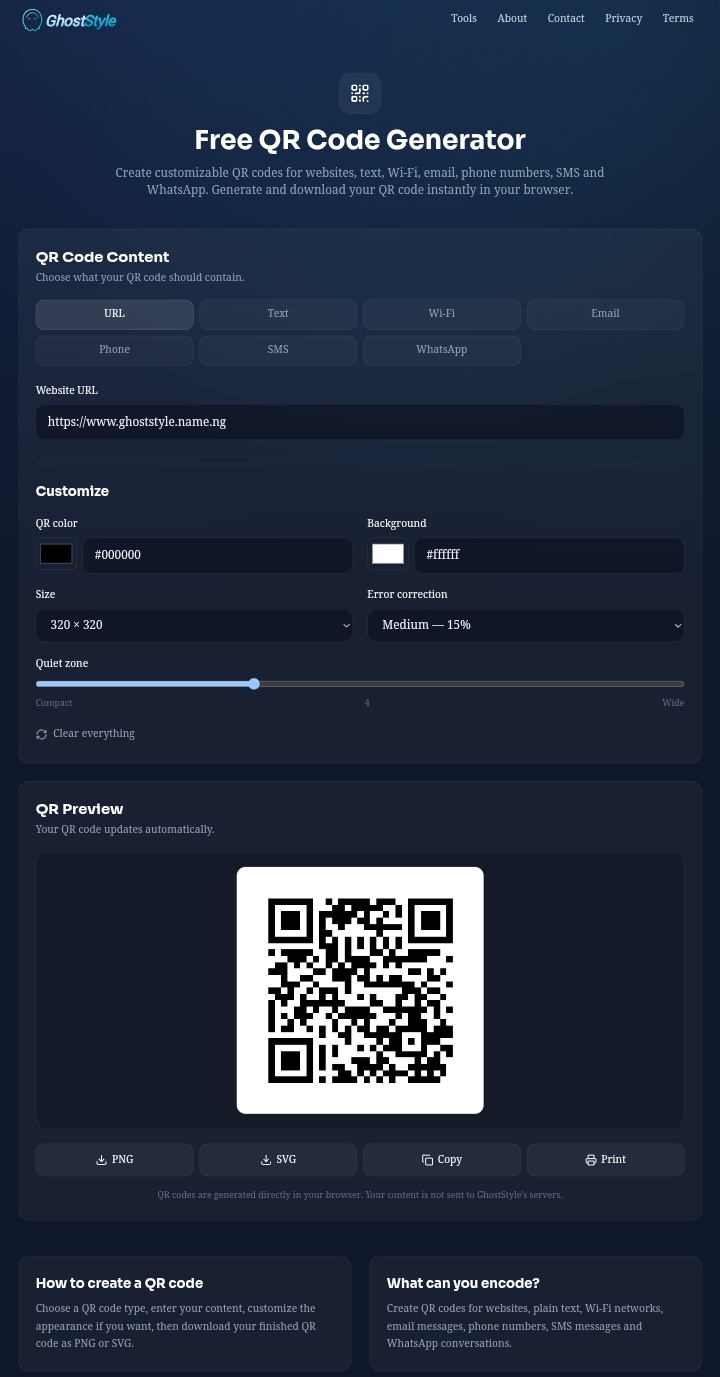Open the About page link
720x1377 pixels.
pyautogui.click(x=512, y=18)
